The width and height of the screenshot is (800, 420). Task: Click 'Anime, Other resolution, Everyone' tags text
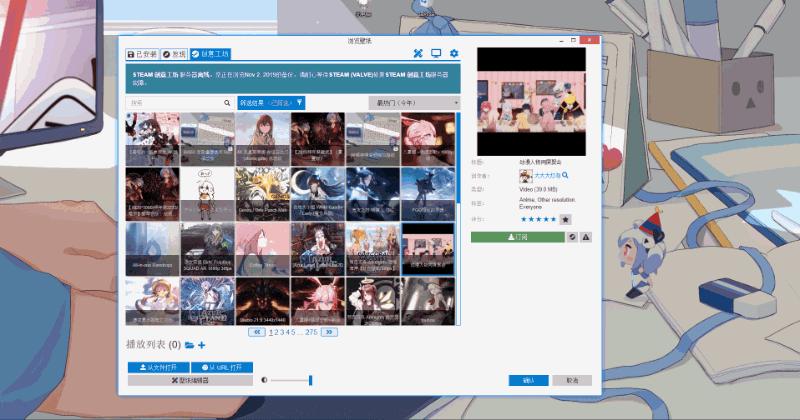(547, 203)
